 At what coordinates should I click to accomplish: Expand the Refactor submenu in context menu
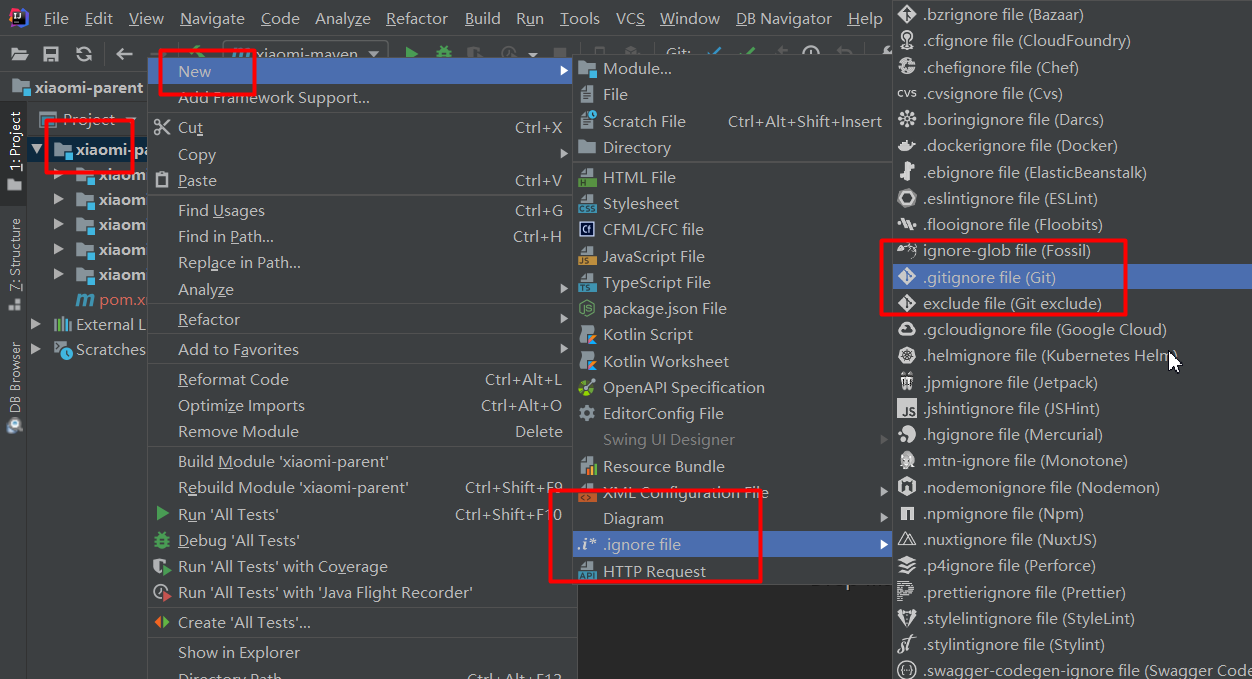(x=361, y=319)
